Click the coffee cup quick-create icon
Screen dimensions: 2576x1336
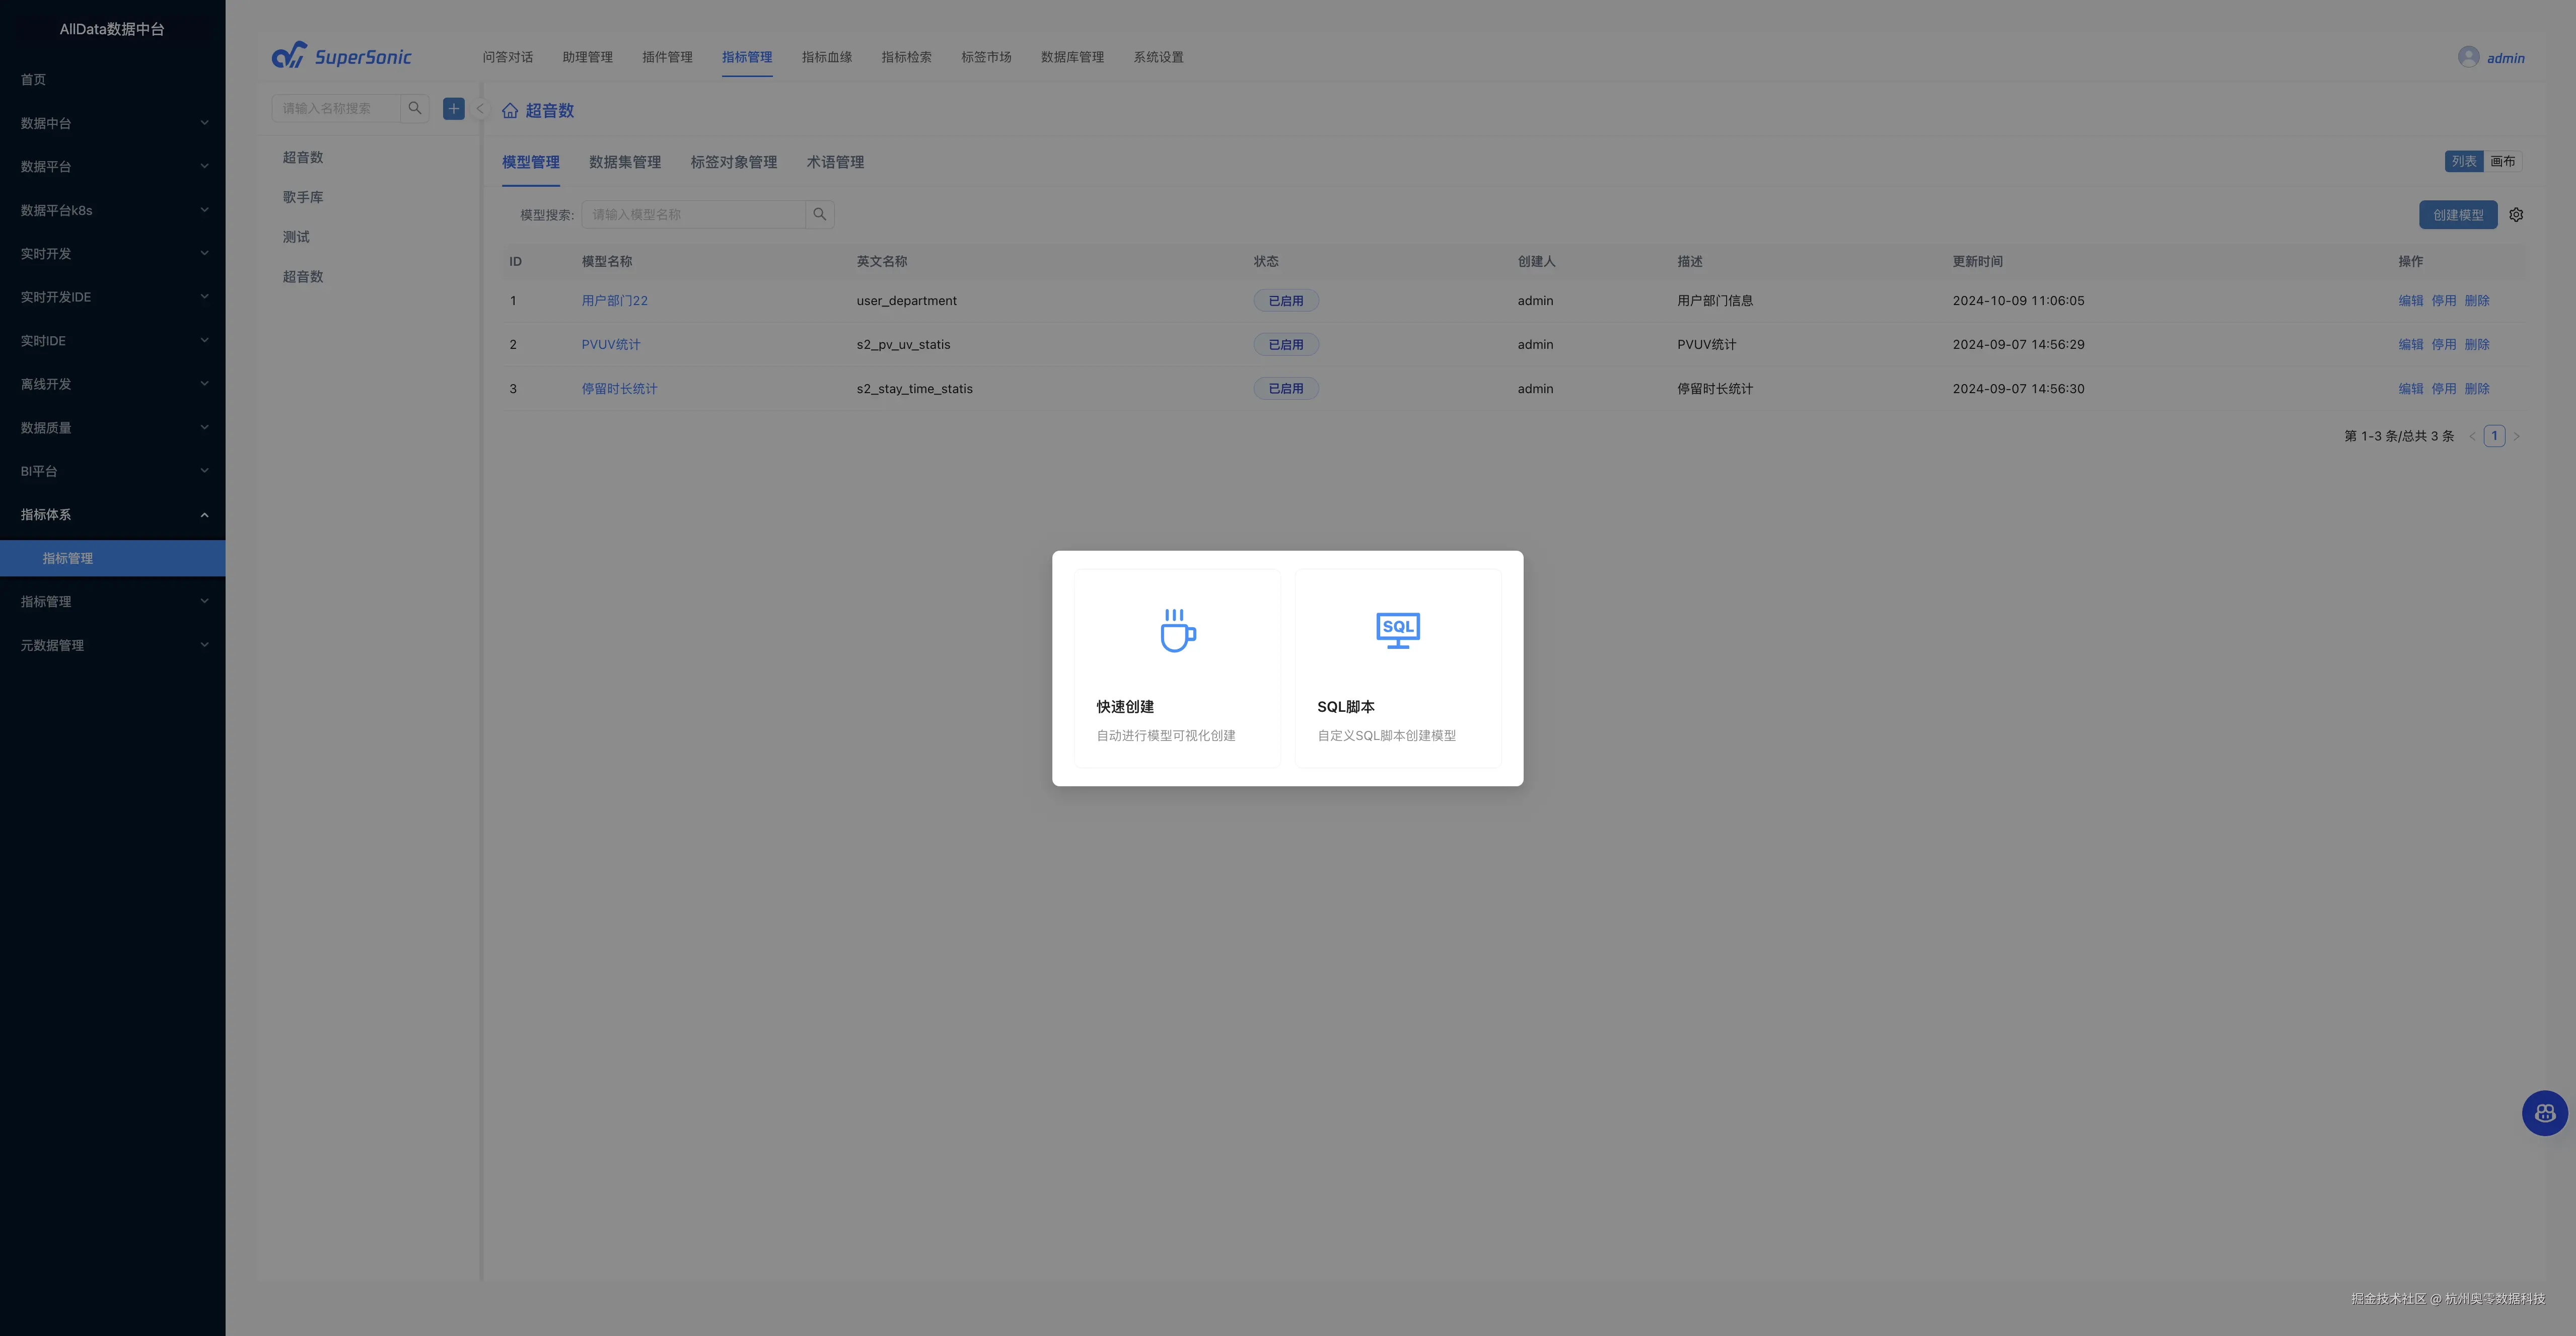point(1177,630)
